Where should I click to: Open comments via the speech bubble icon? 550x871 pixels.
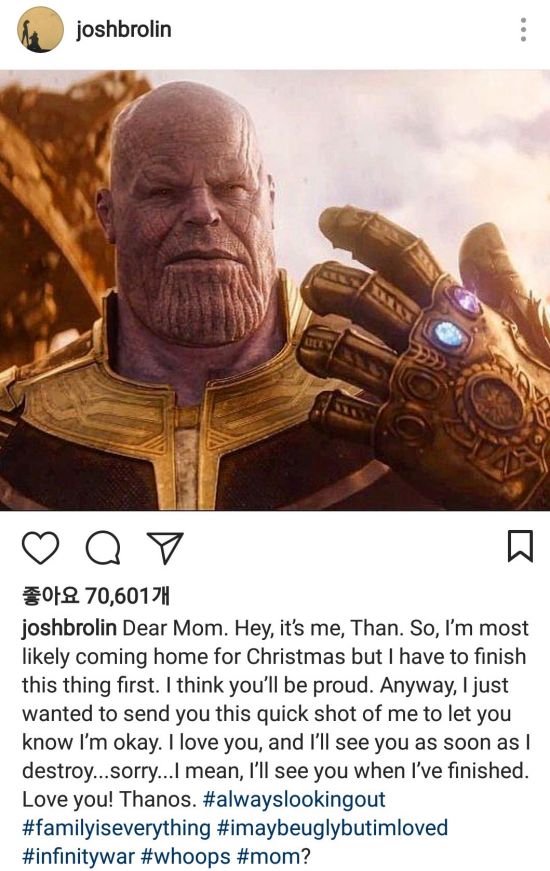click(x=103, y=548)
